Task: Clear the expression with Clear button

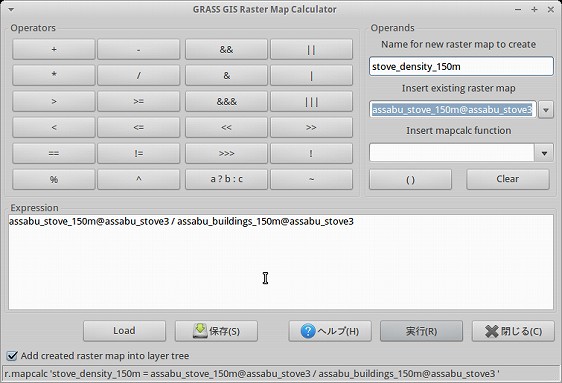Action: [x=508, y=179]
